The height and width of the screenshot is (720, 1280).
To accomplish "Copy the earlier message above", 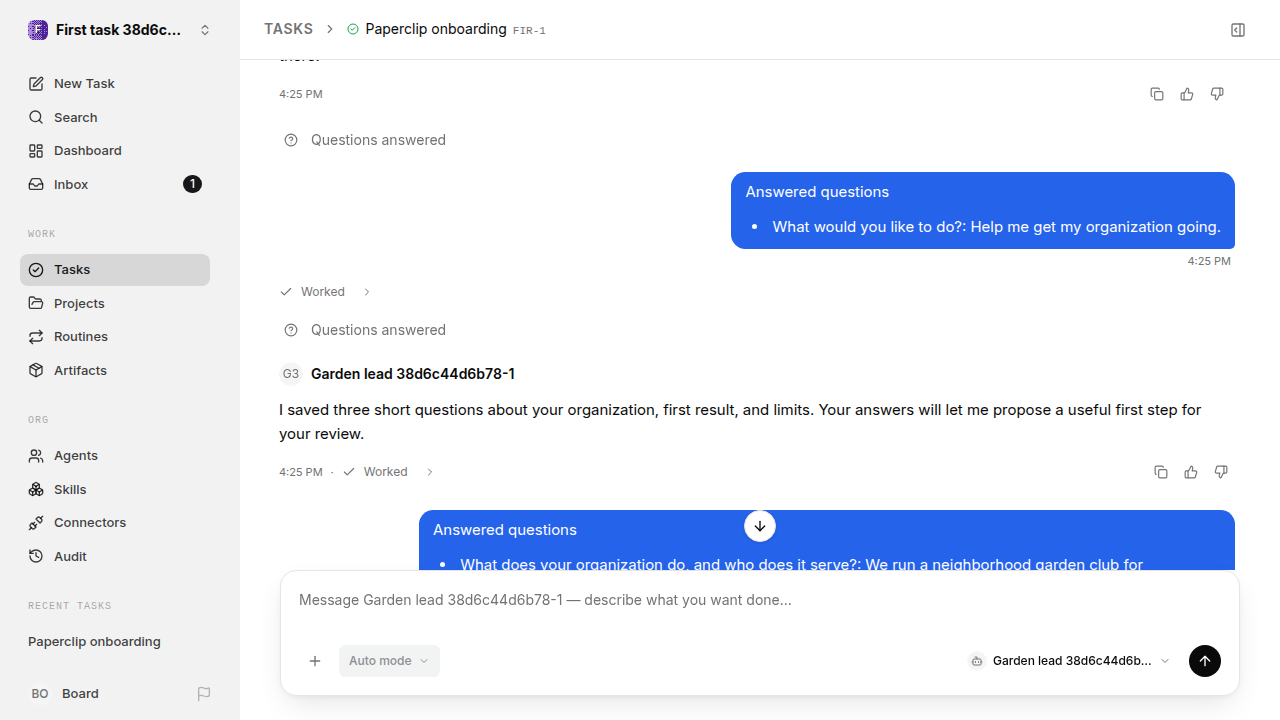I will pos(1157,94).
